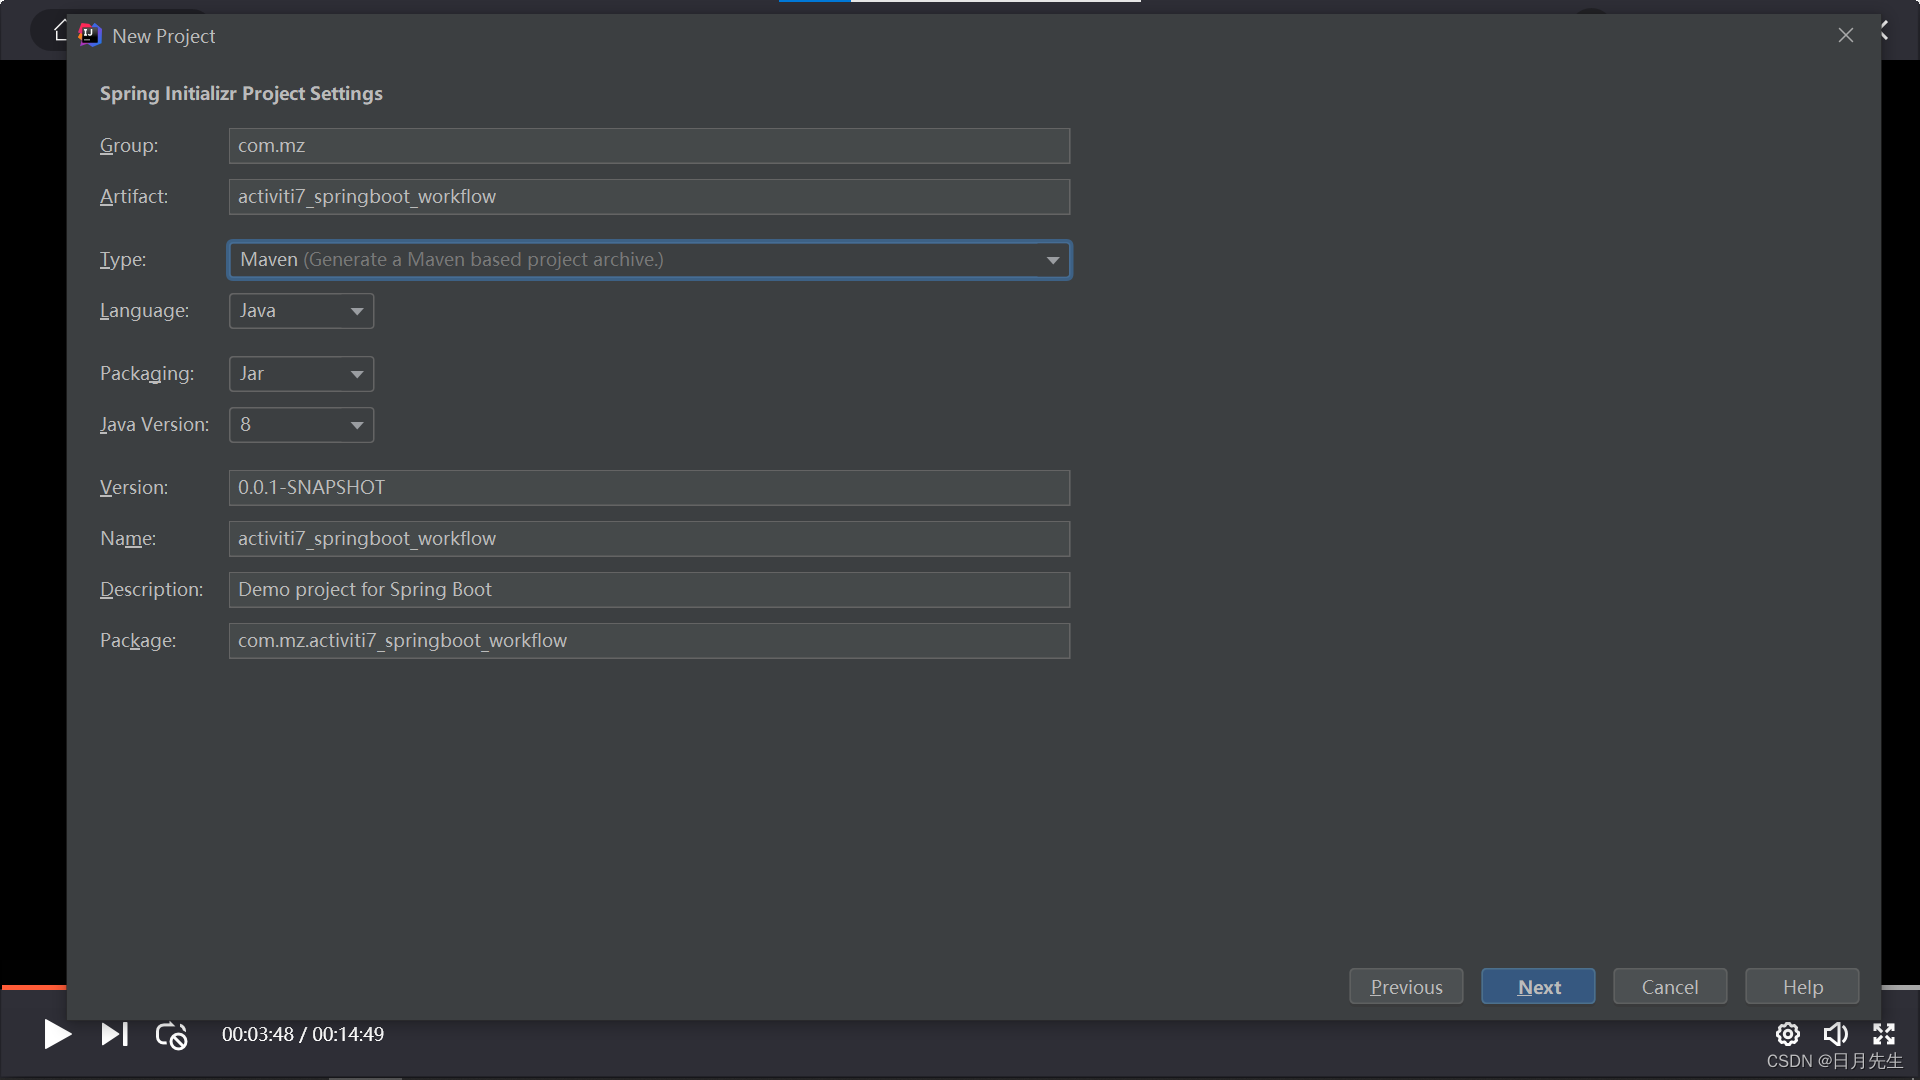Screen dimensions: 1920x1080
Task: Click the Group input field
Action: click(649, 146)
